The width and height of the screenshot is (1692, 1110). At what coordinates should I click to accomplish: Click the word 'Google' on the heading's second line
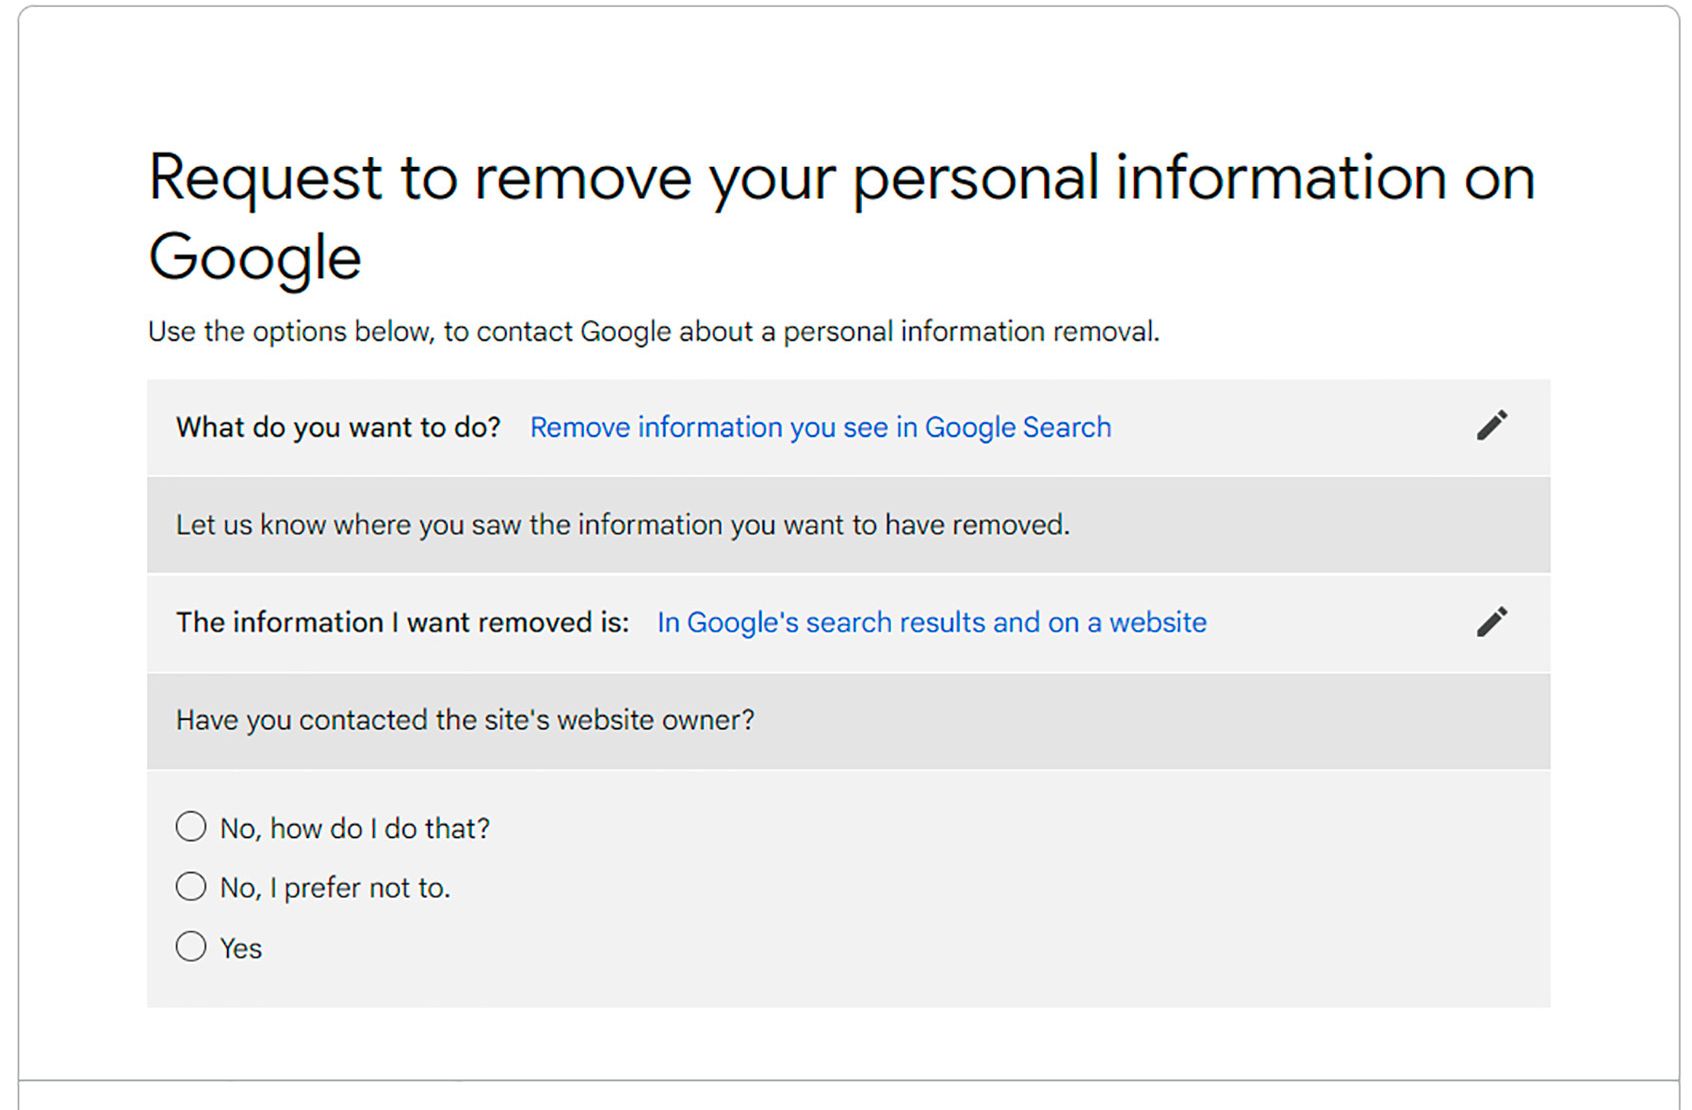255,258
